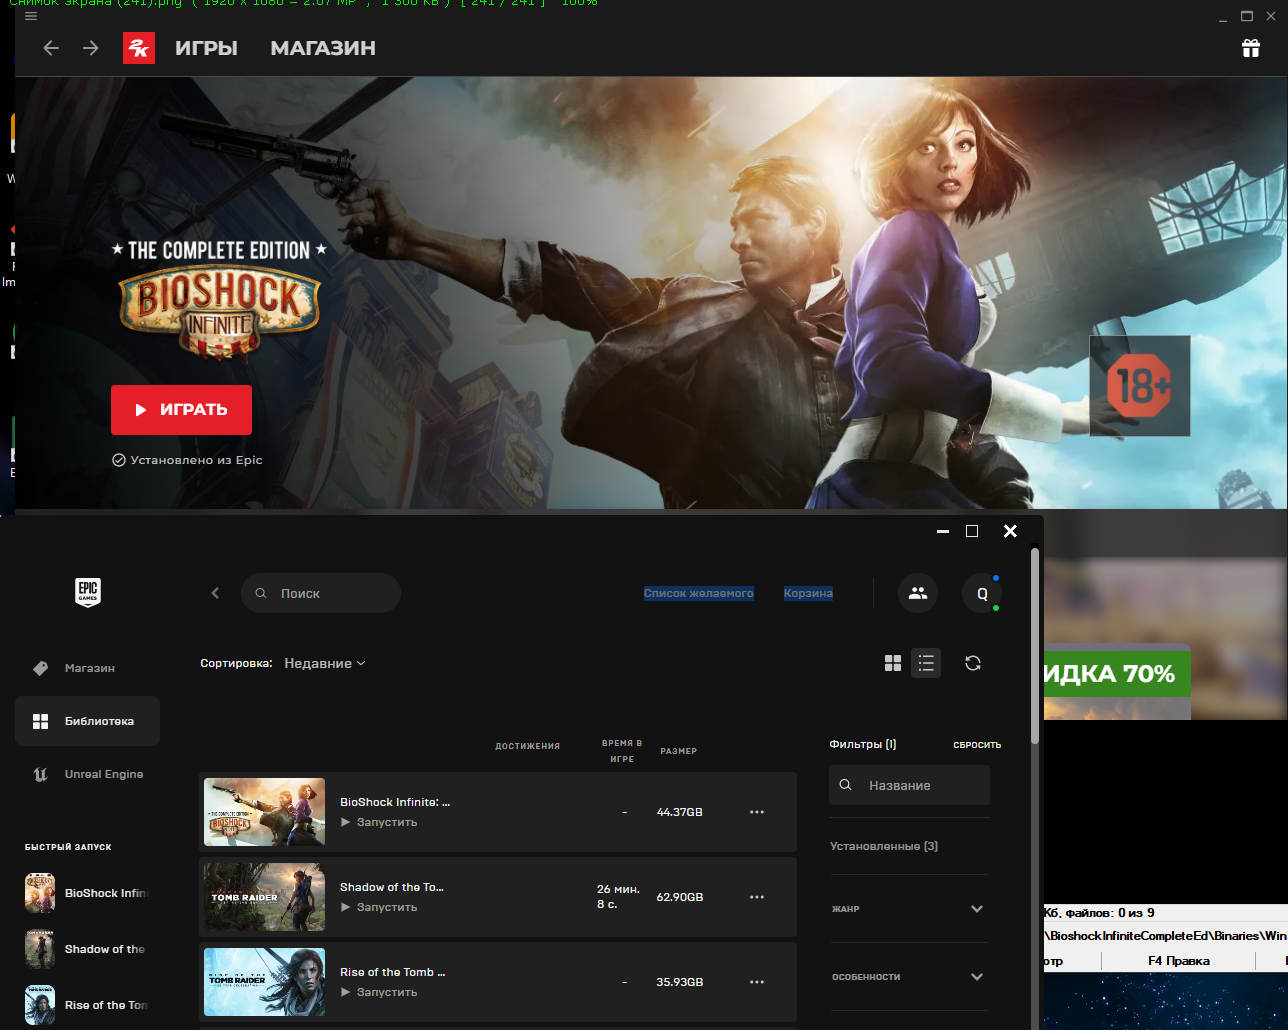This screenshot has width=1288, height=1030.
Task: Launch Rise of the Tomb Raider via Запустить
Action: coord(379,992)
